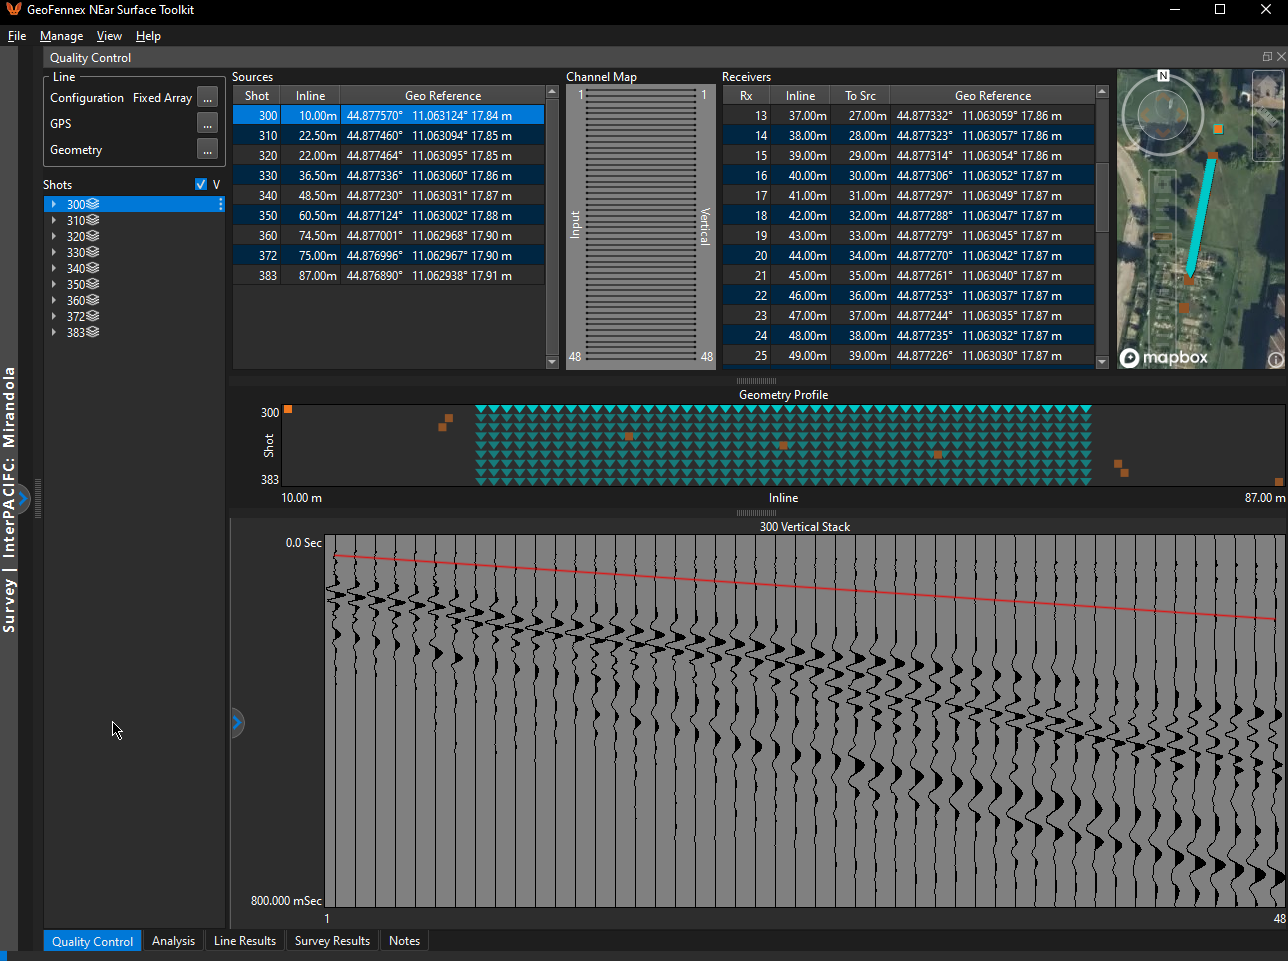Click the stack icon beside shot 350
The width and height of the screenshot is (1288, 961).
[93, 284]
